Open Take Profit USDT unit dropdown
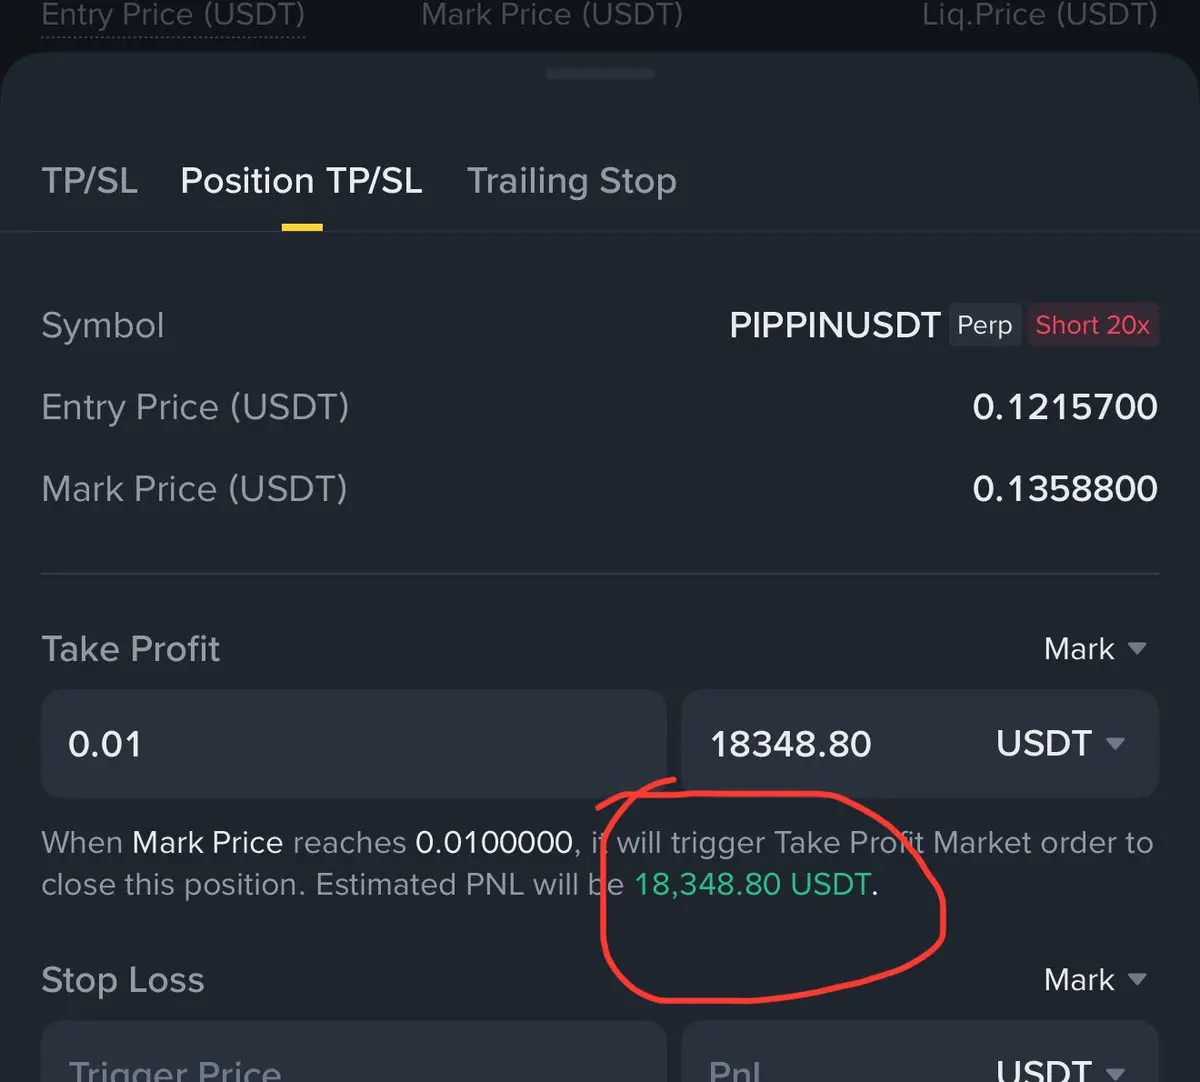 pyautogui.click(x=1060, y=744)
